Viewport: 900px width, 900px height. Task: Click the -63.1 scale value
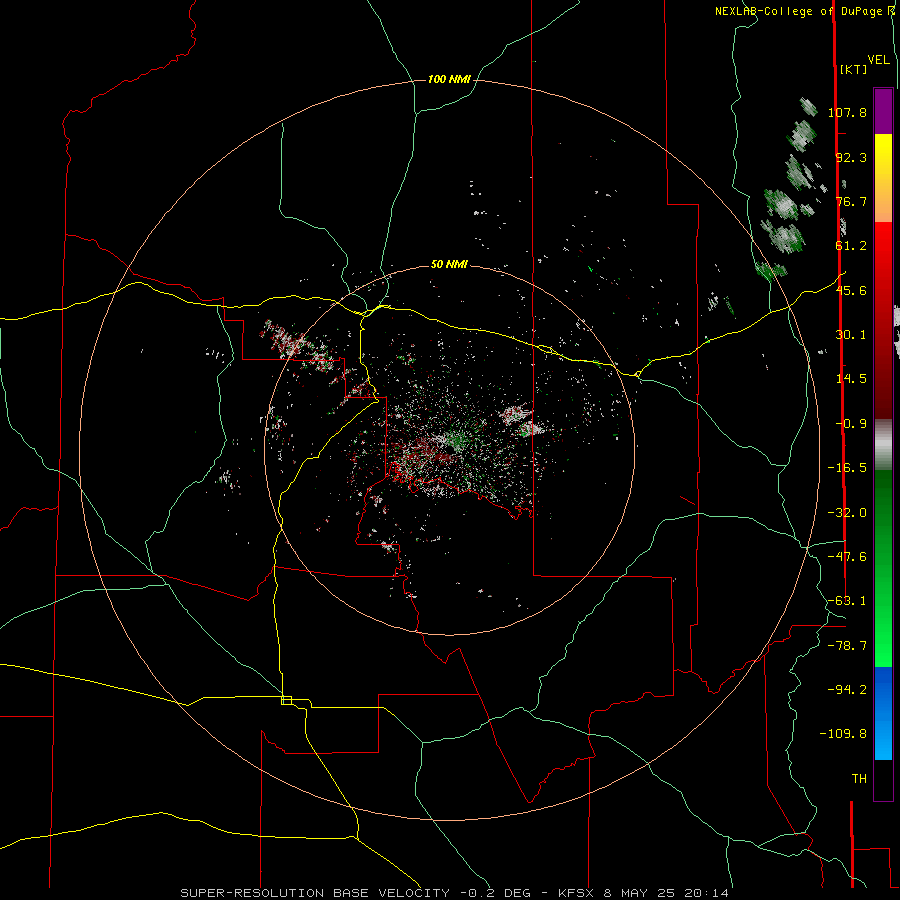847,601
